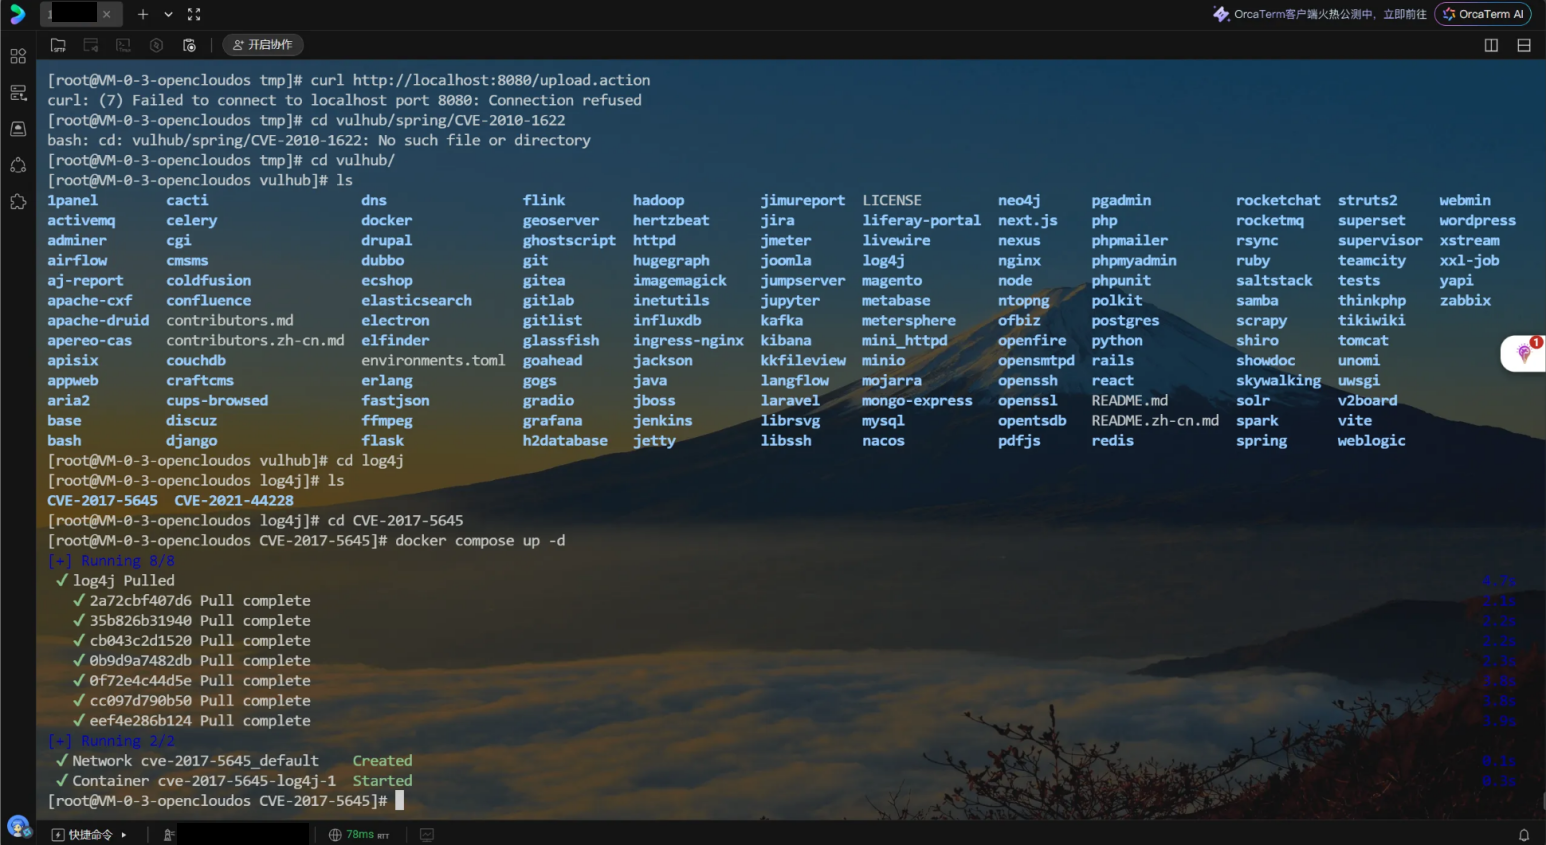Expand the session tab dropdown arrow
This screenshot has height=845, width=1546.
[x=168, y=14]
